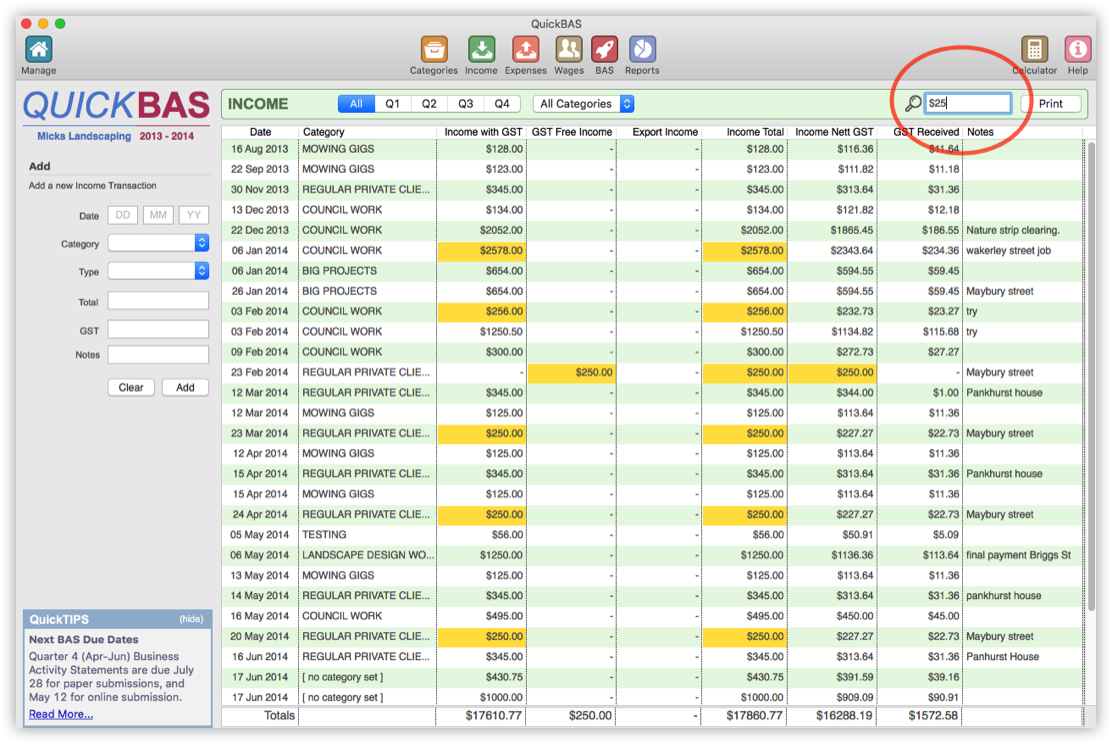Open the BAS section

pos(606,48)
